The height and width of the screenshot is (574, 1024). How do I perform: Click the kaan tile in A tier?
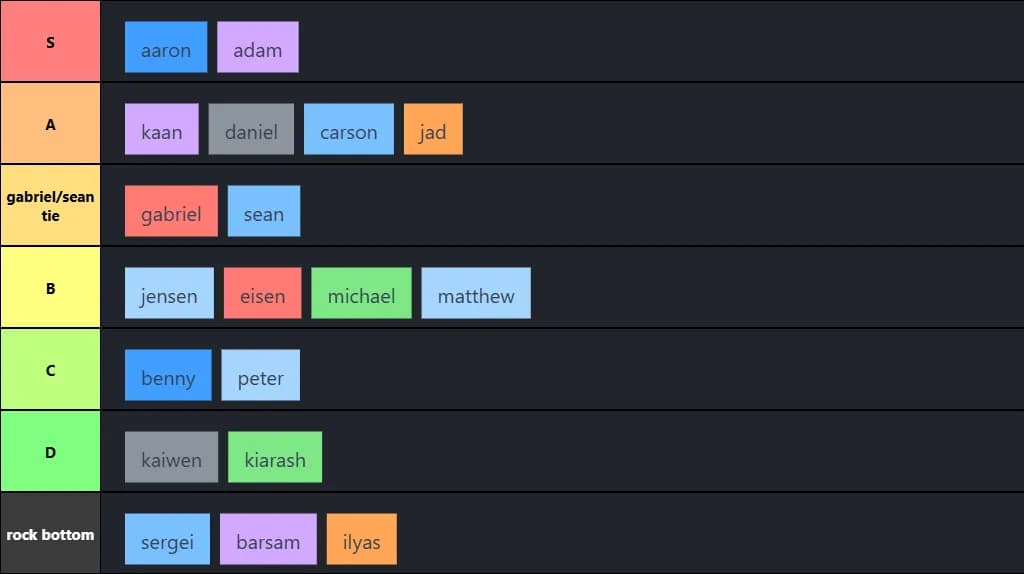[x=161, y=129]
